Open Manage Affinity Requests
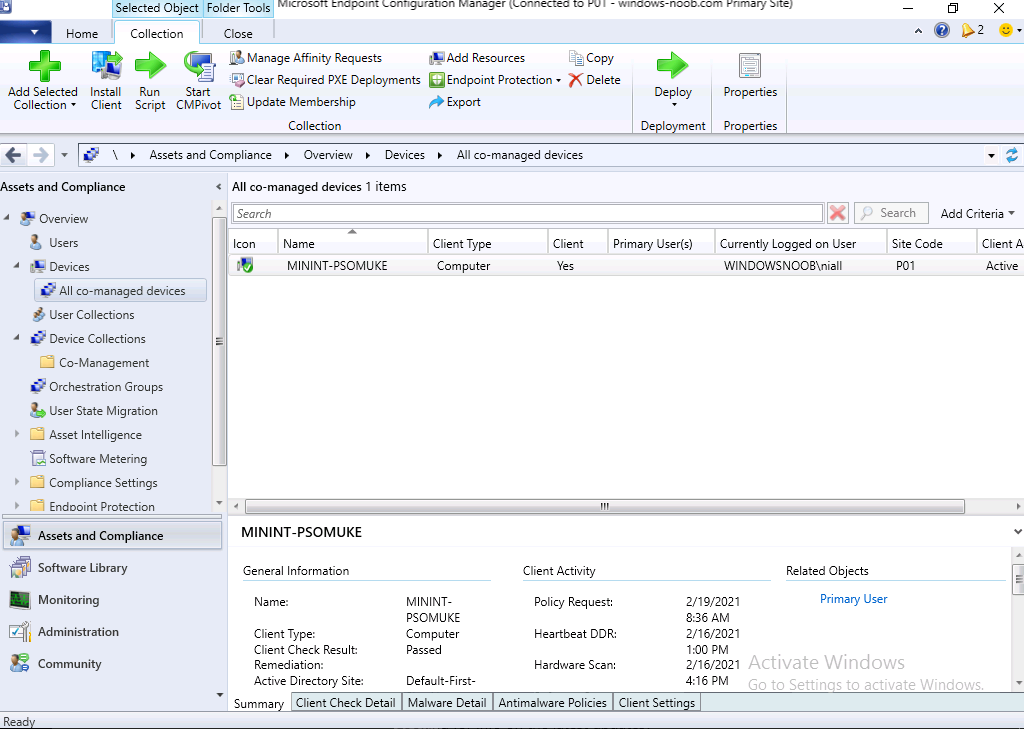This screenshot has width=1024, height=729. [x=306, y=58]
